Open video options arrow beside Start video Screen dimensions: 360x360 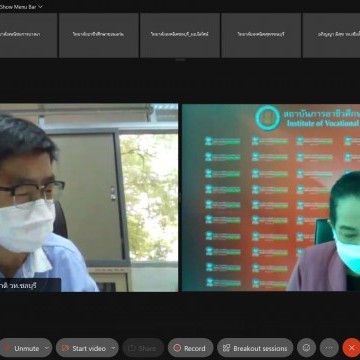coord(114,348)
